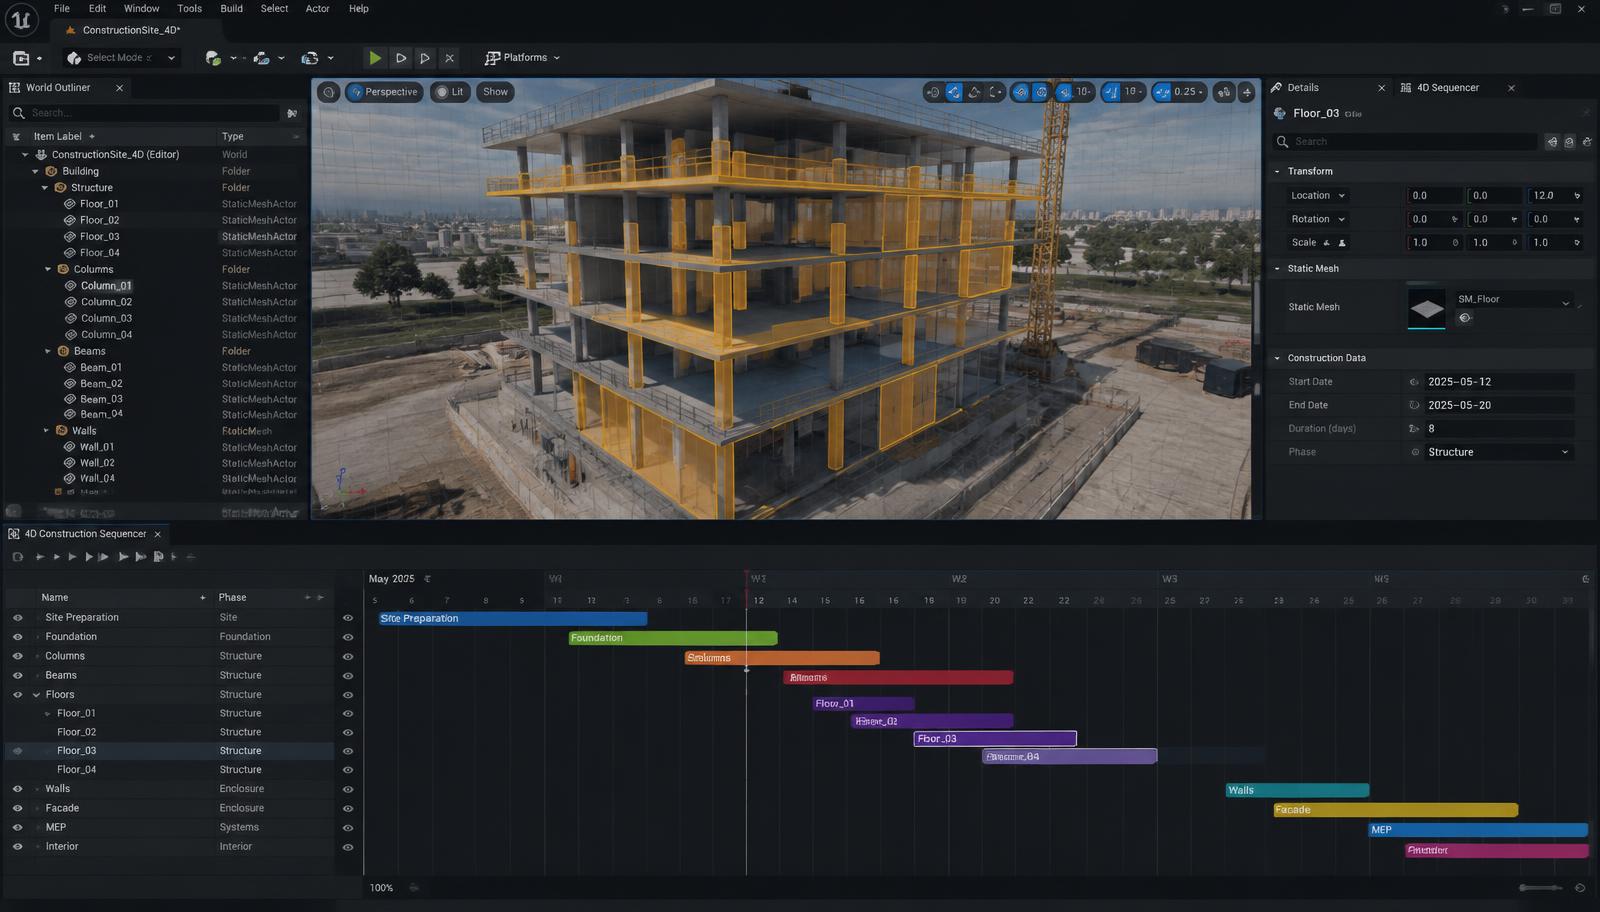Activate the translate tool in viewport toolbar

954,92
